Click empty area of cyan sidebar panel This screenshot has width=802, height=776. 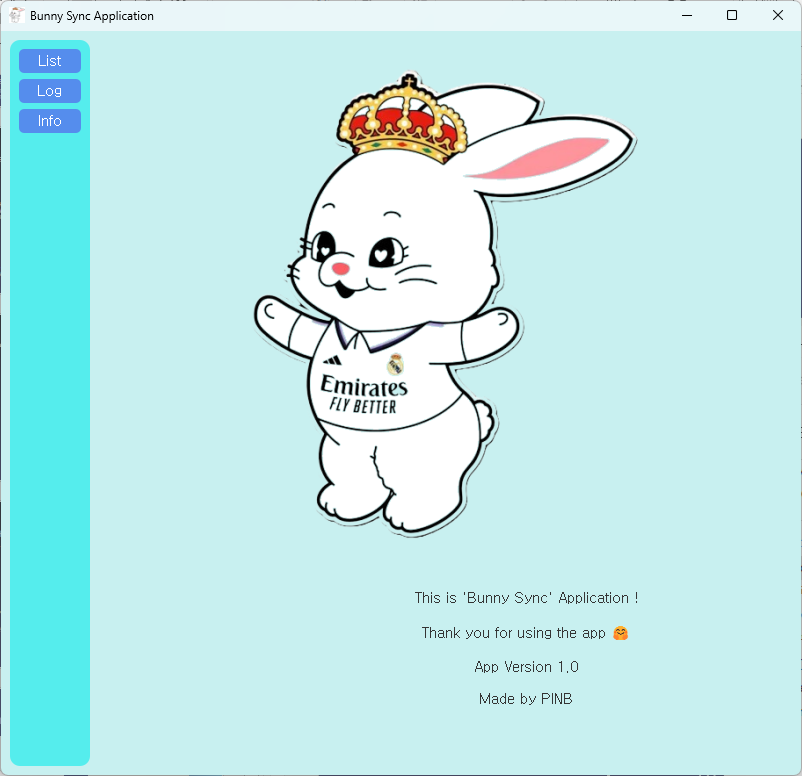pyautogui.click(x=50, y=450)
